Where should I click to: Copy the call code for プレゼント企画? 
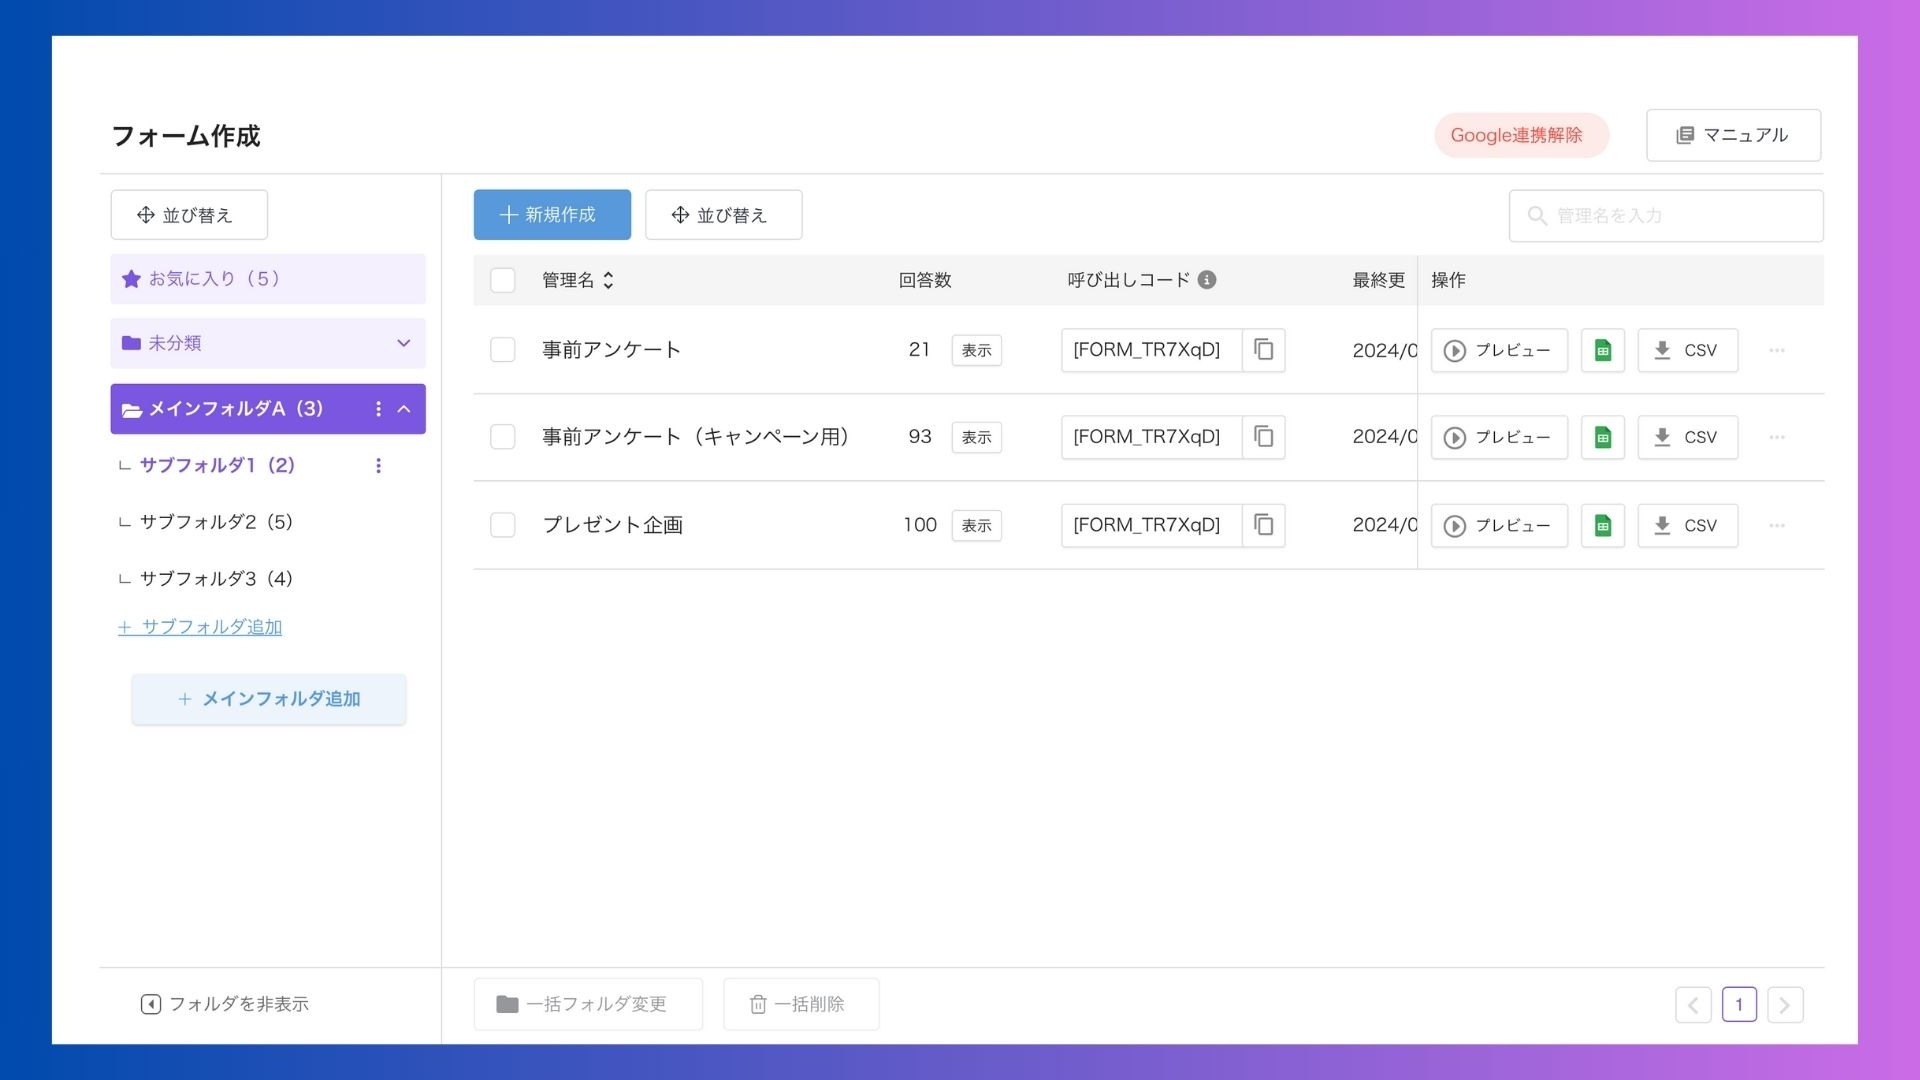coord(1264,525)
